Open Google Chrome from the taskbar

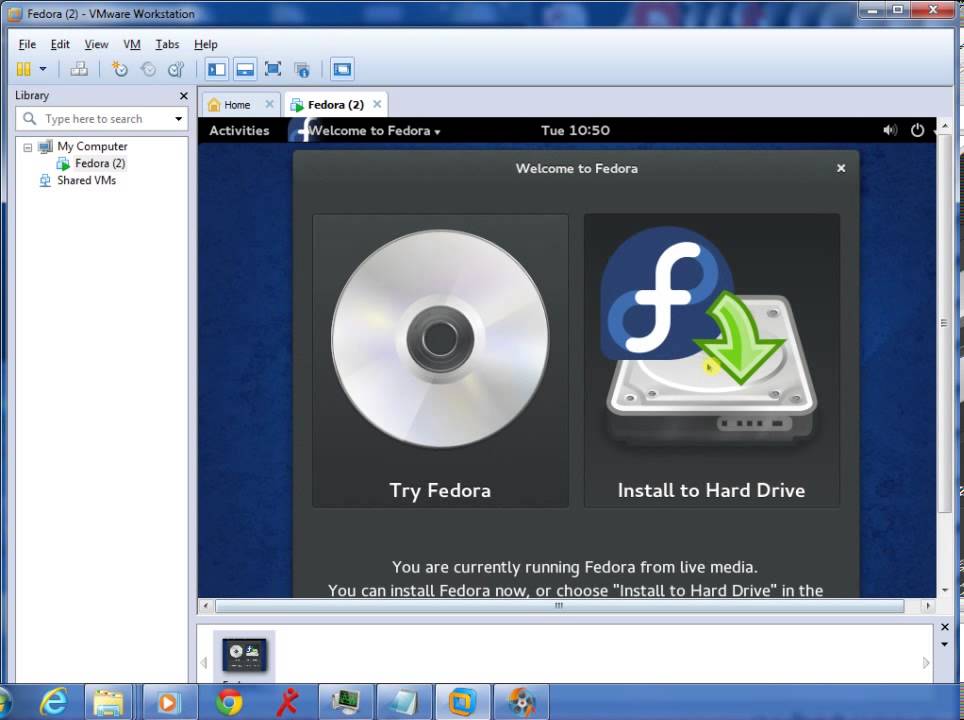[229, 702]
